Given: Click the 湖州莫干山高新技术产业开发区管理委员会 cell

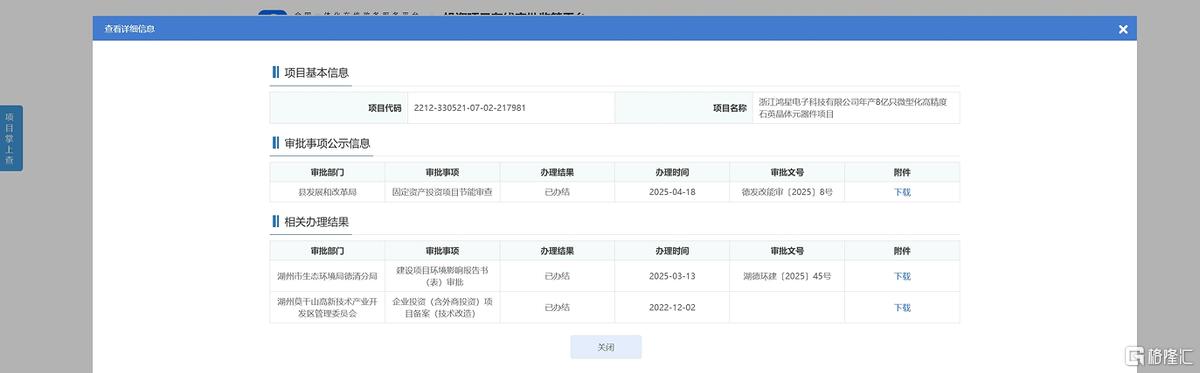Looking at the screenshot, I should [327, 308].
